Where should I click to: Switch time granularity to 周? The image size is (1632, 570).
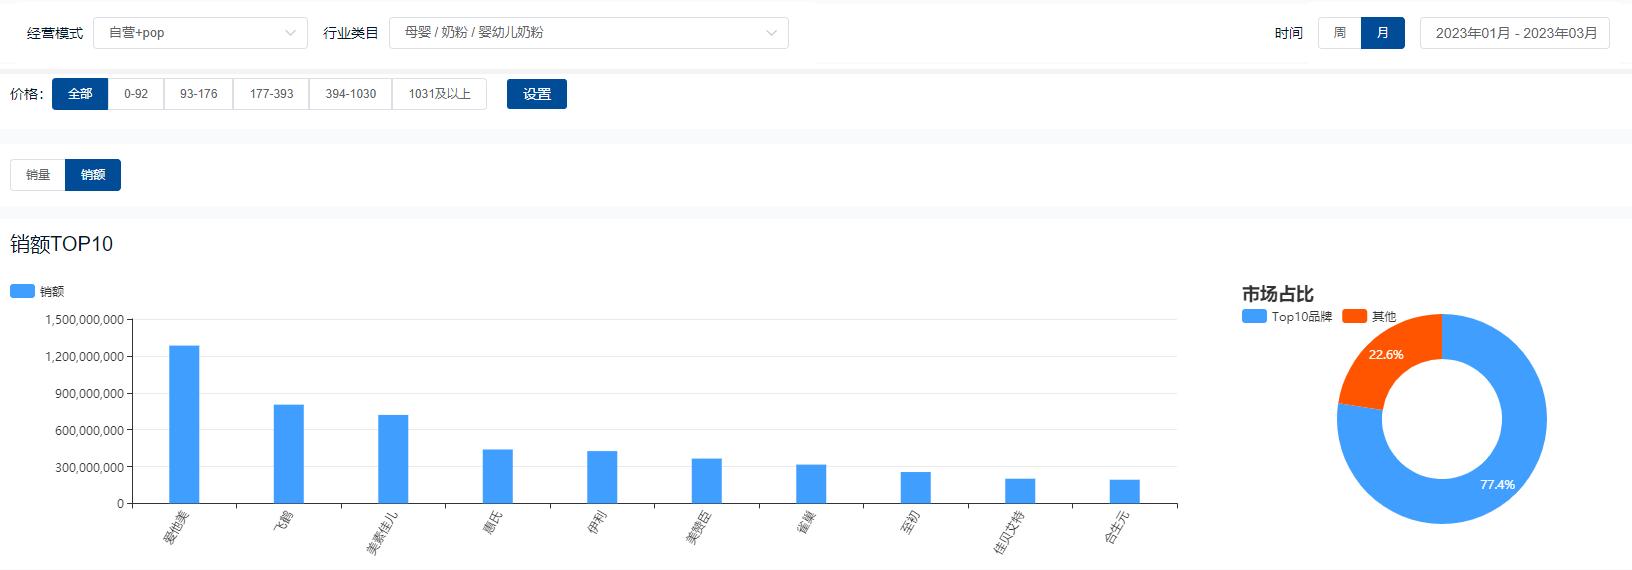pyautogui.click(x=1339, y=33)
